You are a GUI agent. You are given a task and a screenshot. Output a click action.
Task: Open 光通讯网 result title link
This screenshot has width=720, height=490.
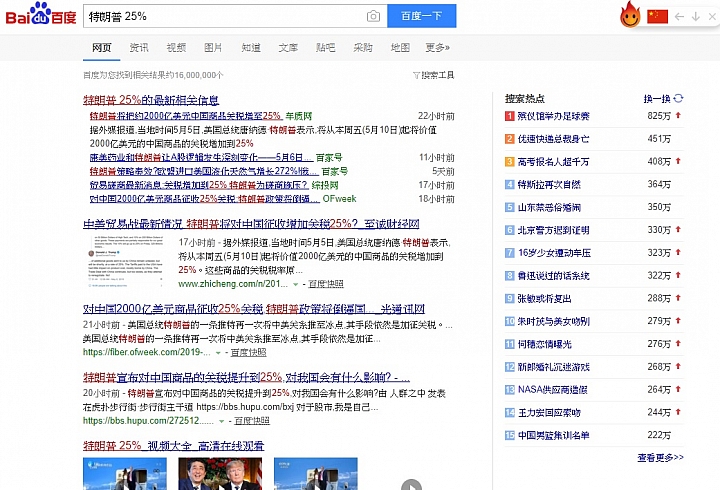(x=254, y=309)
